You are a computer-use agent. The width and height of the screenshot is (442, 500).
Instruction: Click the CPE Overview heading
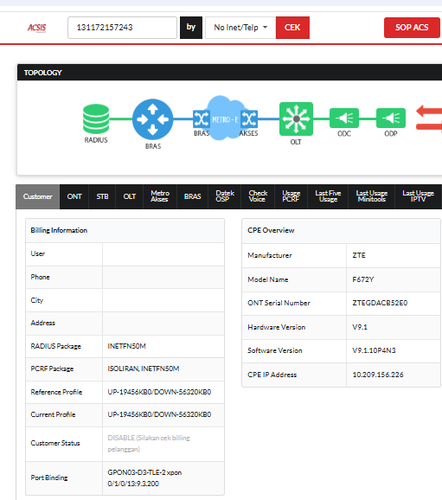271,230
